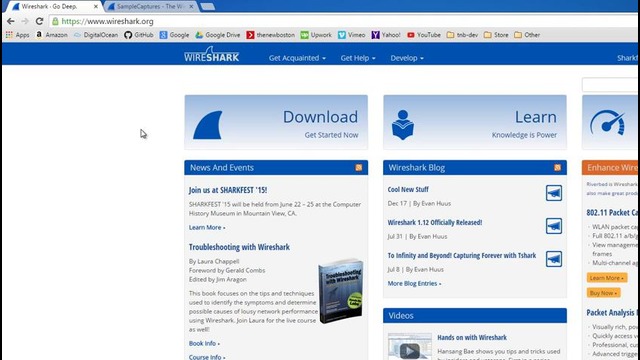Expand the Develop menu
The height and width of the screenshot is (360, 640).
407,58
